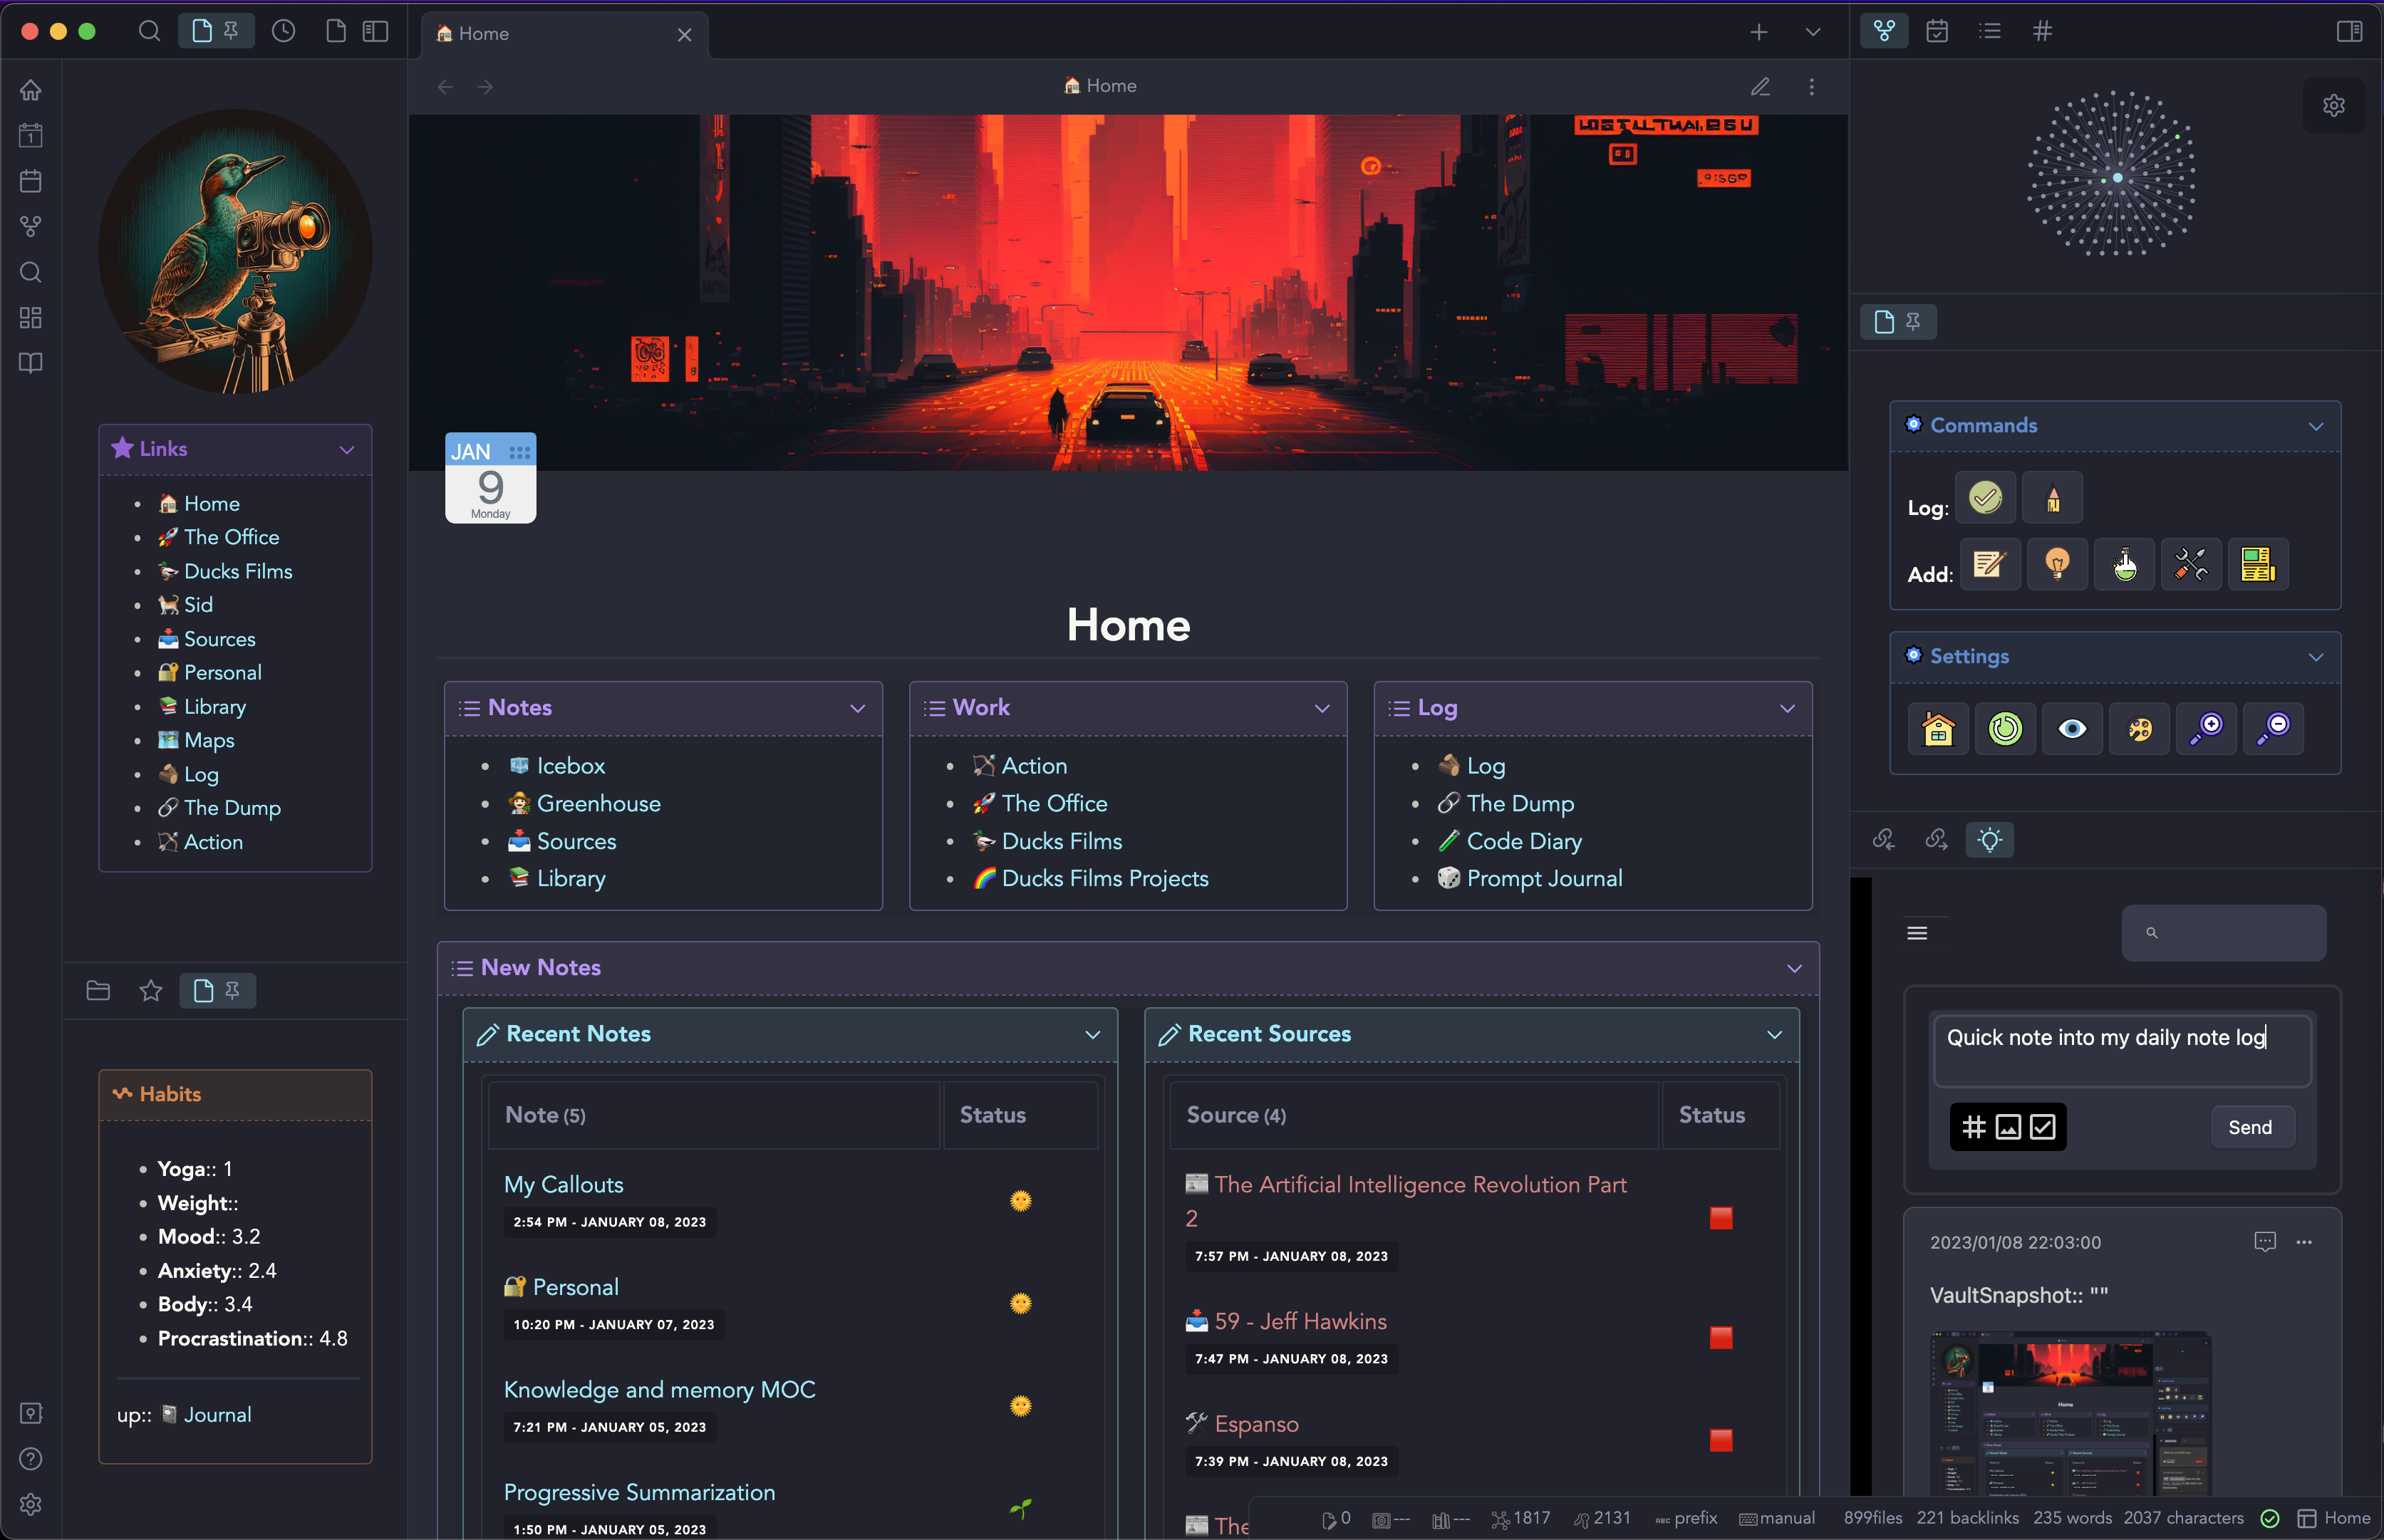Image resolution: width=2384 pixels, height=1540 pixels.
Task: Collapse the Recent Sources section
Action: coord(1774,1034)
